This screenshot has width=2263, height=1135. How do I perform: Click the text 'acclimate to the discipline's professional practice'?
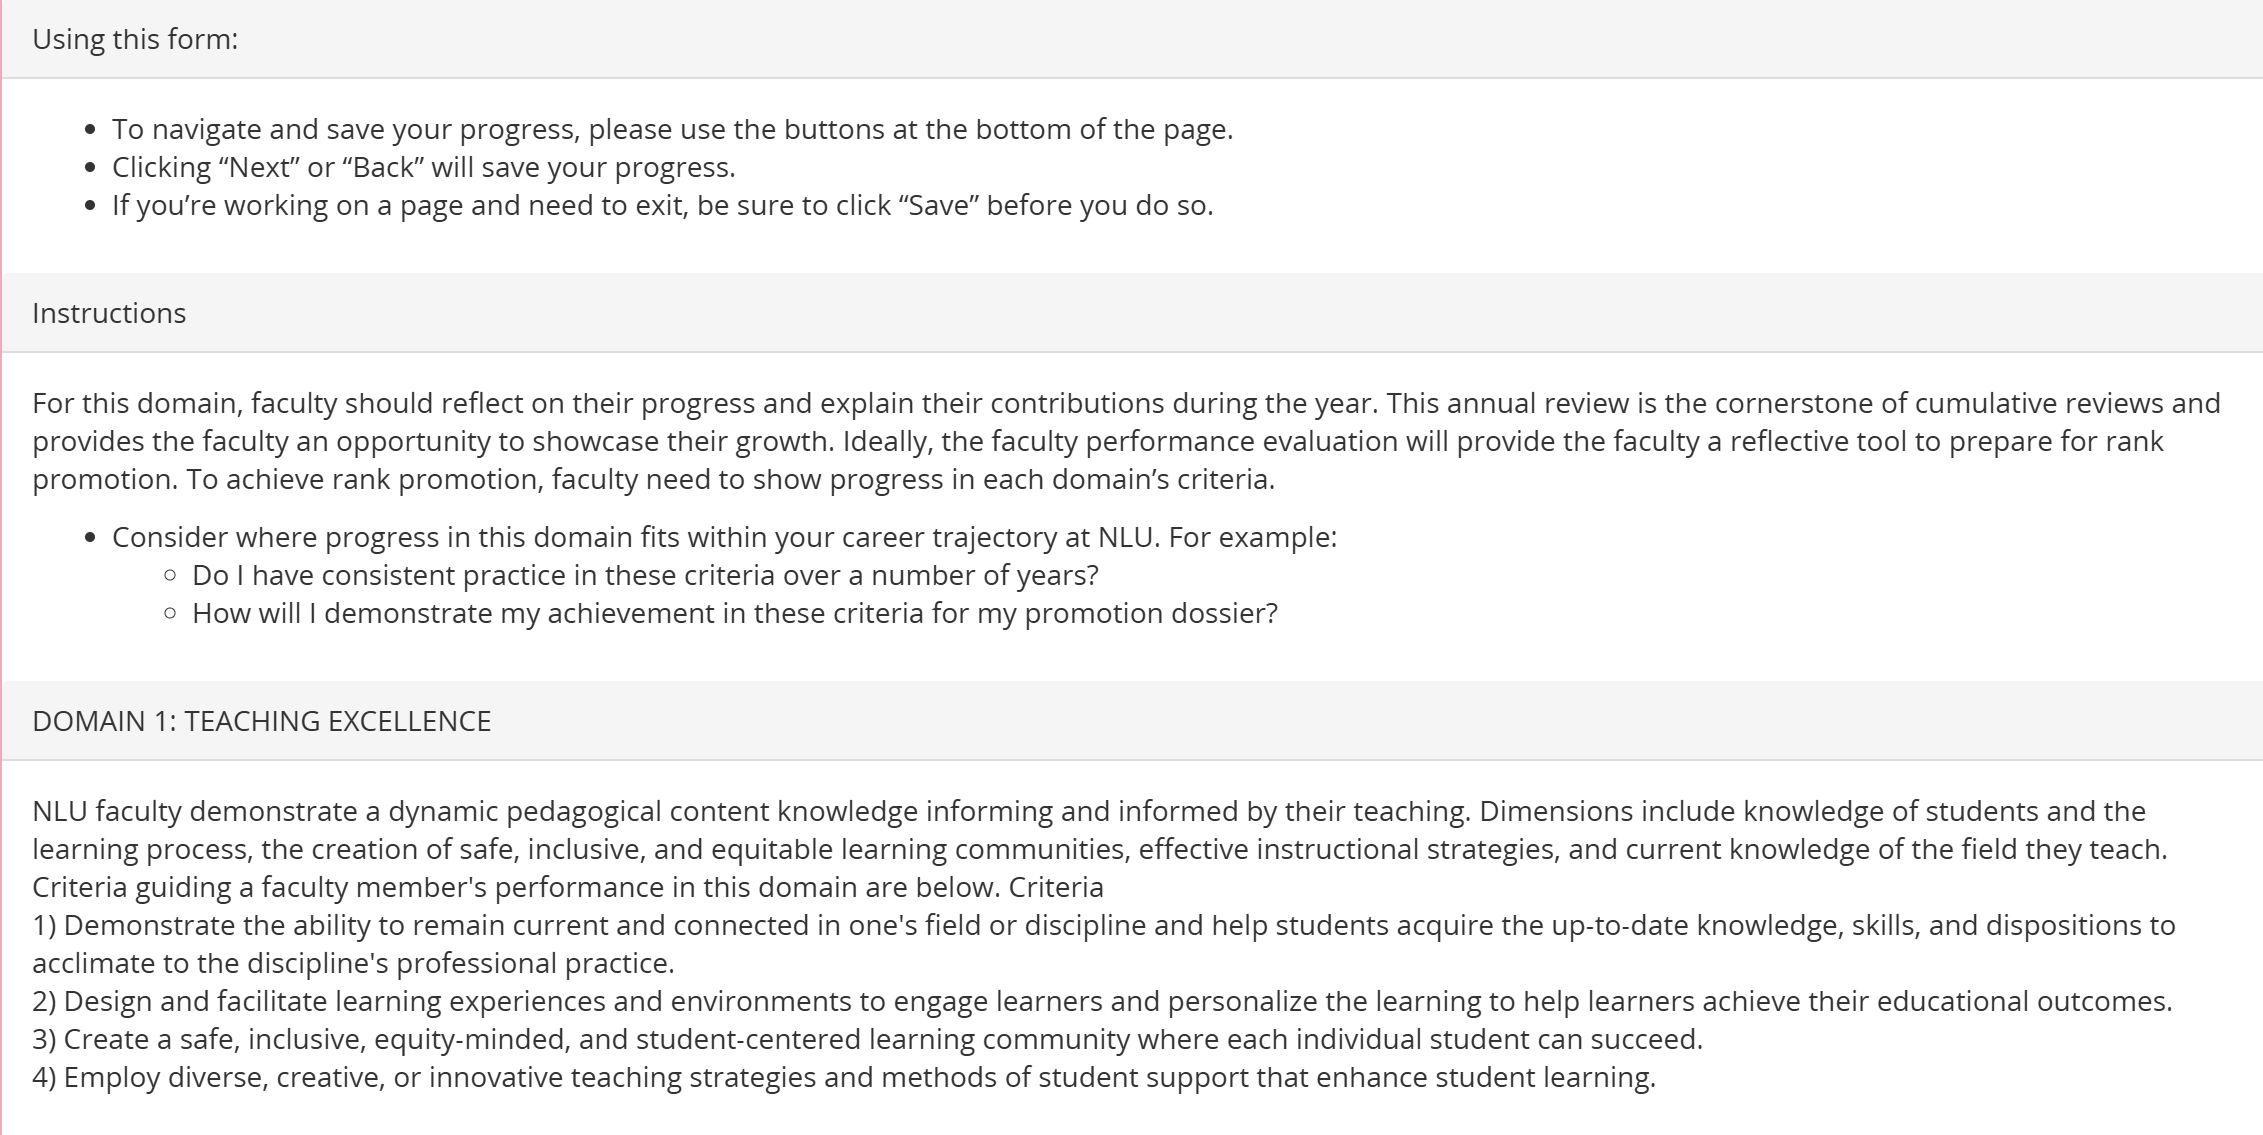[x=353, y=963]
